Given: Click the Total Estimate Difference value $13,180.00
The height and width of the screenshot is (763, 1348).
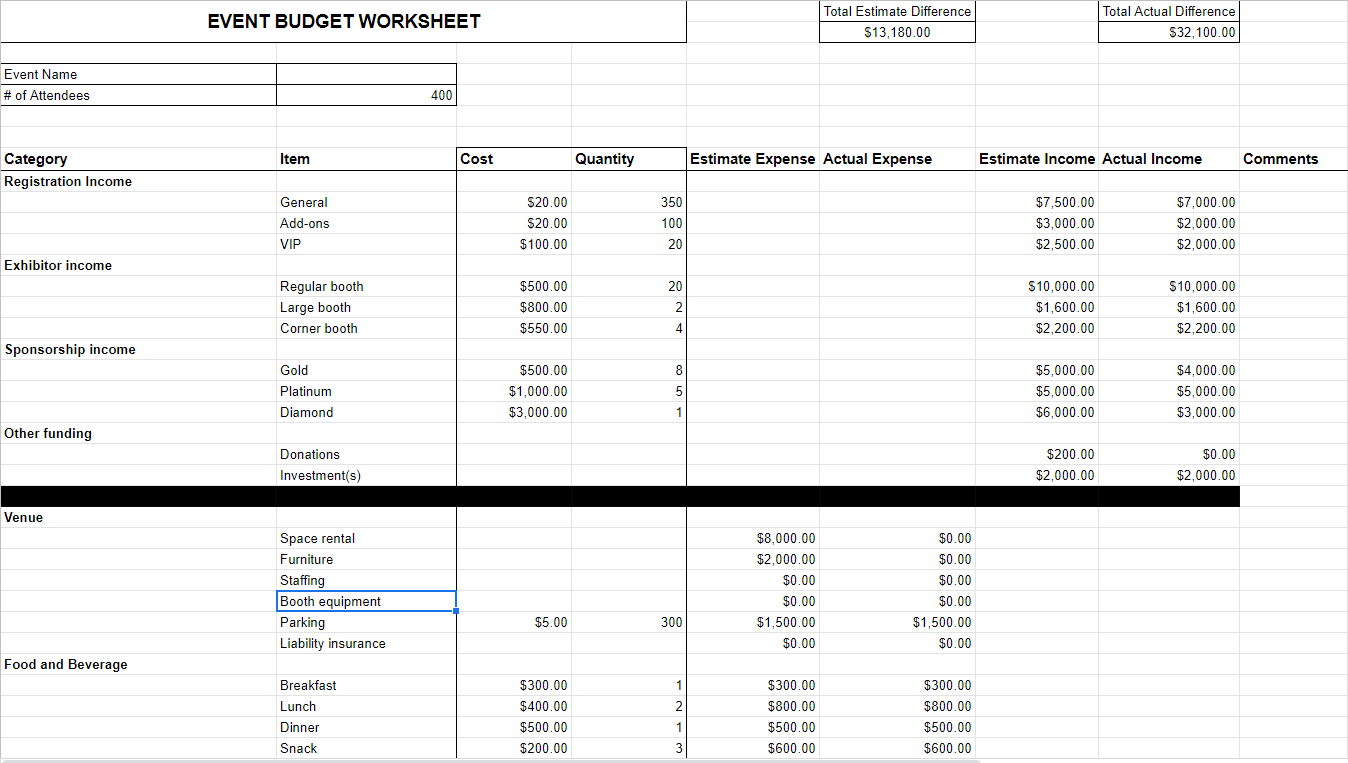Looking at the screenshot, I should point(896,31).
